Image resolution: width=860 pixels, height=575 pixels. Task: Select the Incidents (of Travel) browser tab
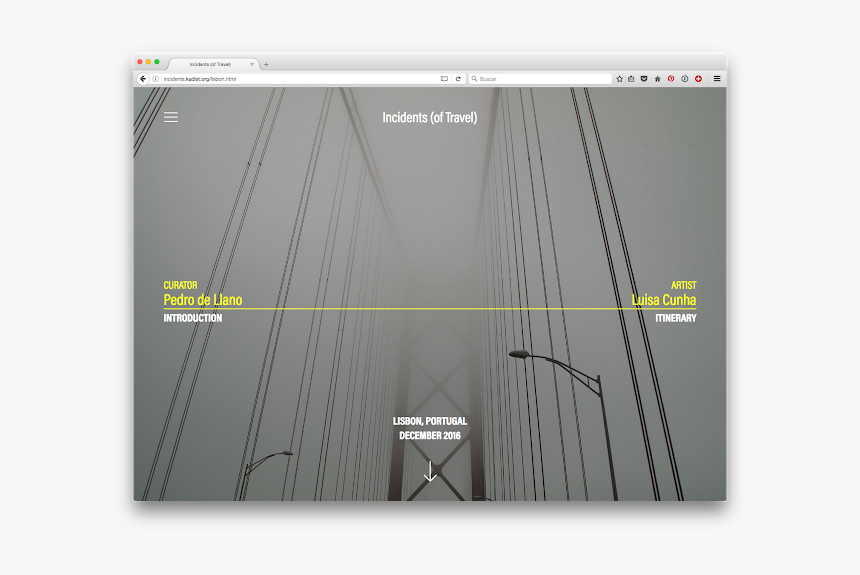[x=213, y=64]
